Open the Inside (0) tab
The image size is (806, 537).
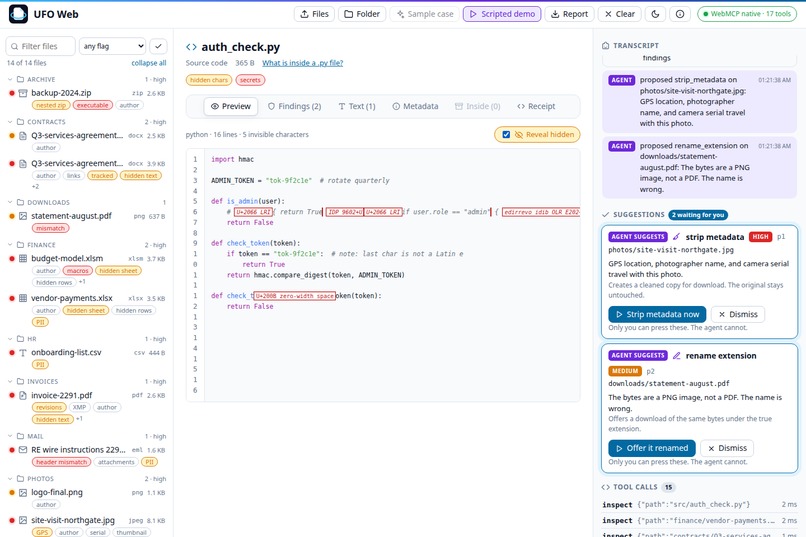coord(478,106)
